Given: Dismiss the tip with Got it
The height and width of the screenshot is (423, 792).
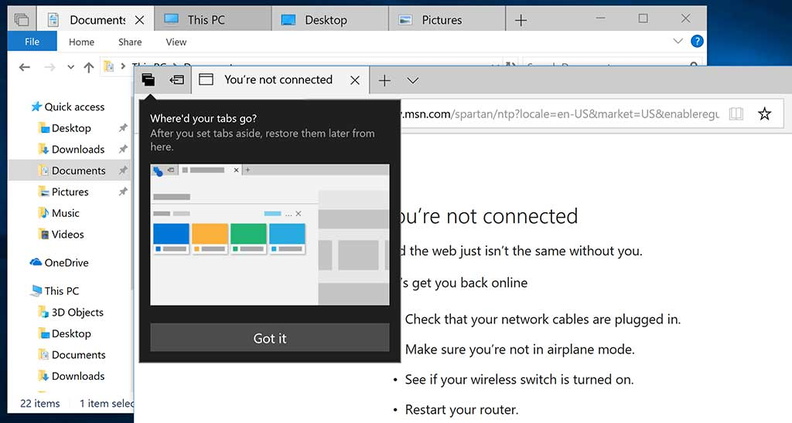Looking at the screenshot, I should click(x=270, y=338).
